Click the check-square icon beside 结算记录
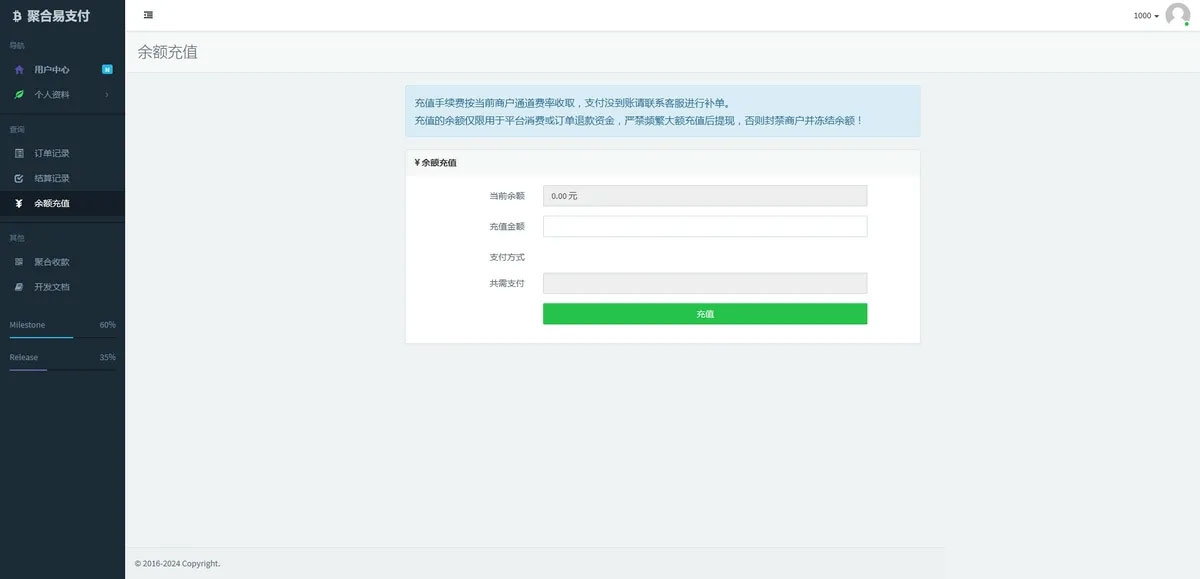The width and height of the screenshot is (1200, 579). point(19,178)
